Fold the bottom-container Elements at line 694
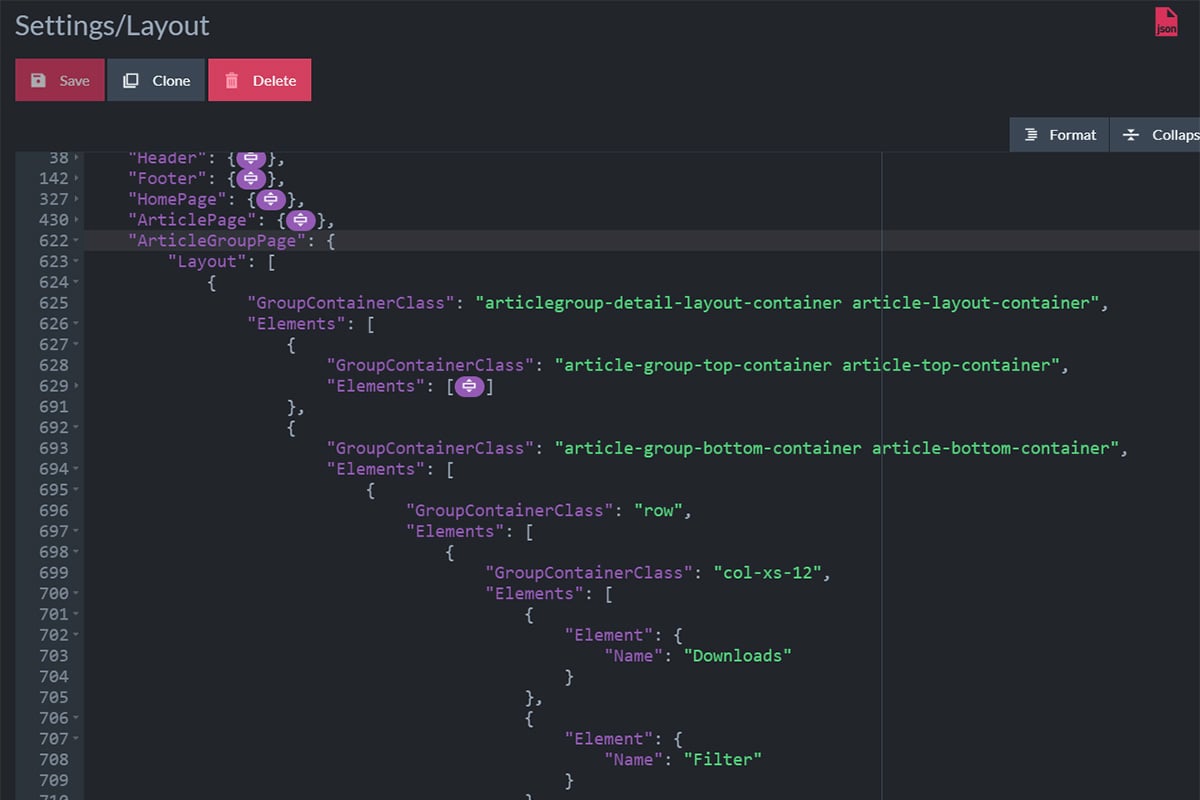This screenshot has width=1200, height=800. [77, 469]
